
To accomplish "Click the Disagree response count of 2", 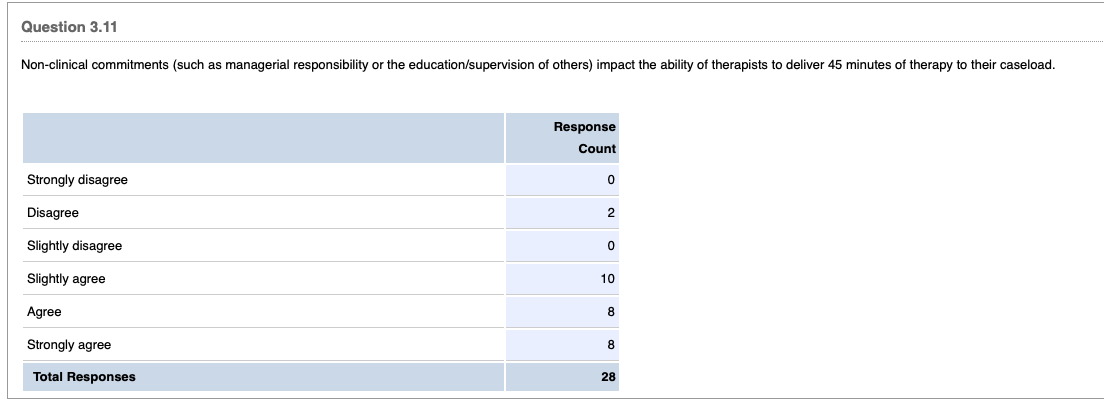I will pyautogui.click(x=609, y=213).
